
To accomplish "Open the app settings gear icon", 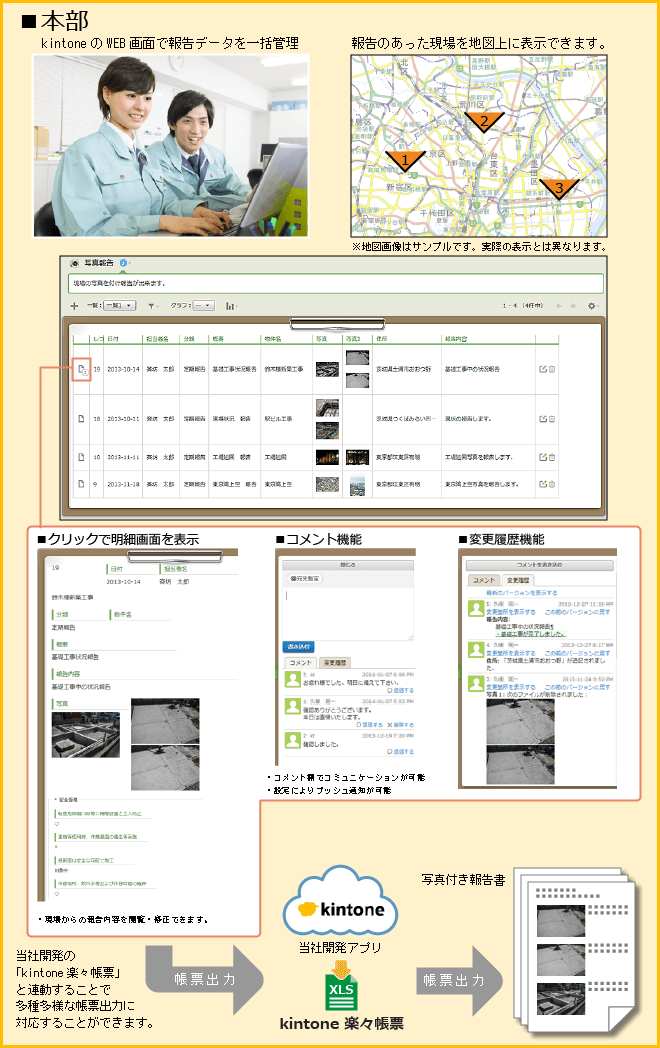I will pyautogui.click(x=591, y=305).
